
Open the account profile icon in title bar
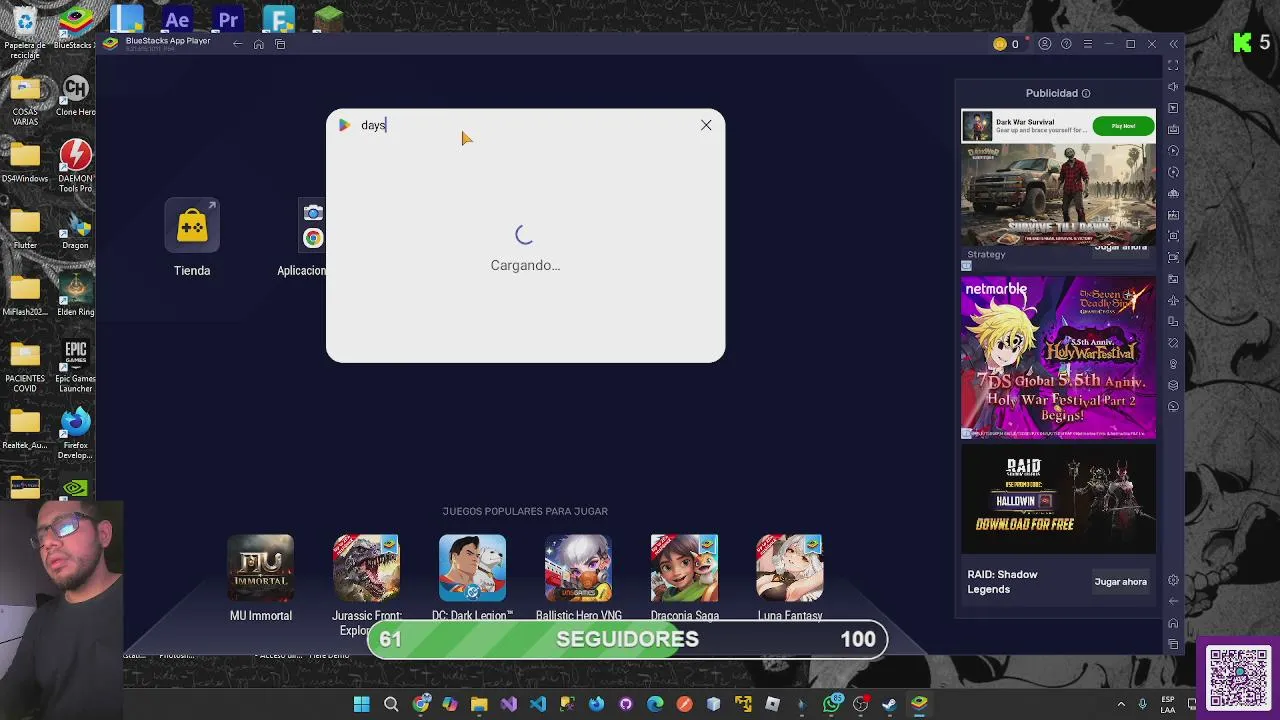1045,44
